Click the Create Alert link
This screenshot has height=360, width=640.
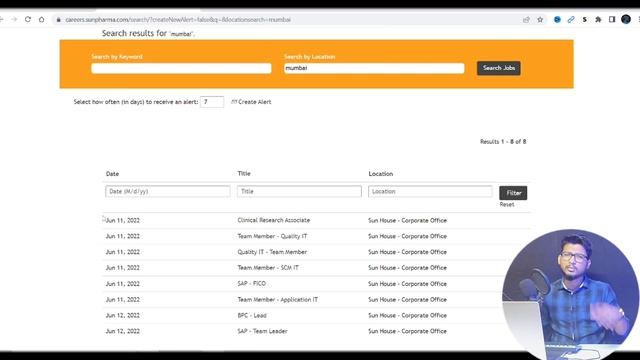(x=254, y=102)
